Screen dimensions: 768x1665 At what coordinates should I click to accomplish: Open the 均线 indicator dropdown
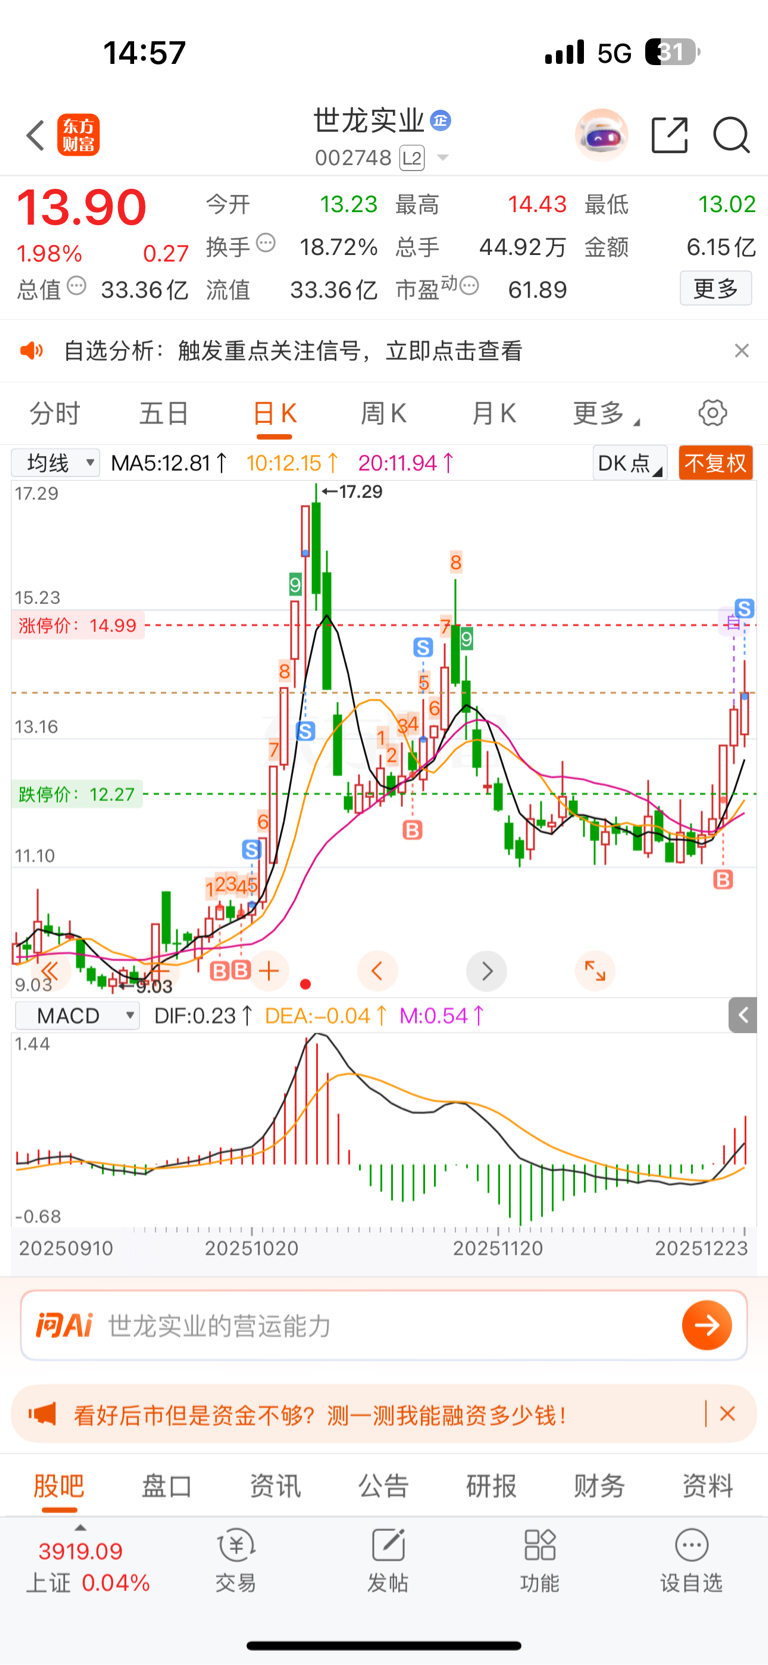56,463
